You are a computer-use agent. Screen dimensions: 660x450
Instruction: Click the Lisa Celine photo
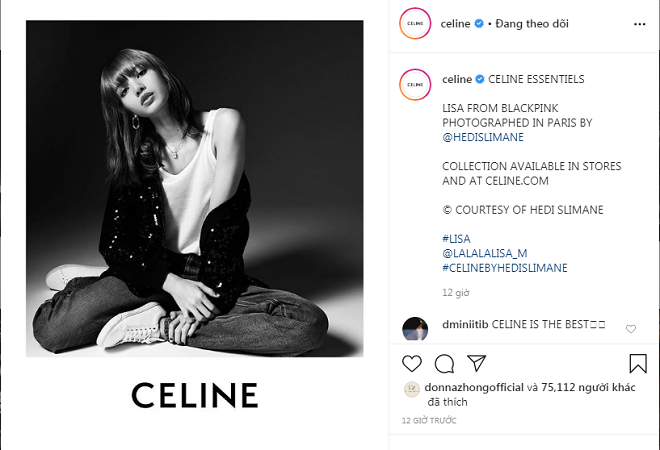tap(194, 188)
